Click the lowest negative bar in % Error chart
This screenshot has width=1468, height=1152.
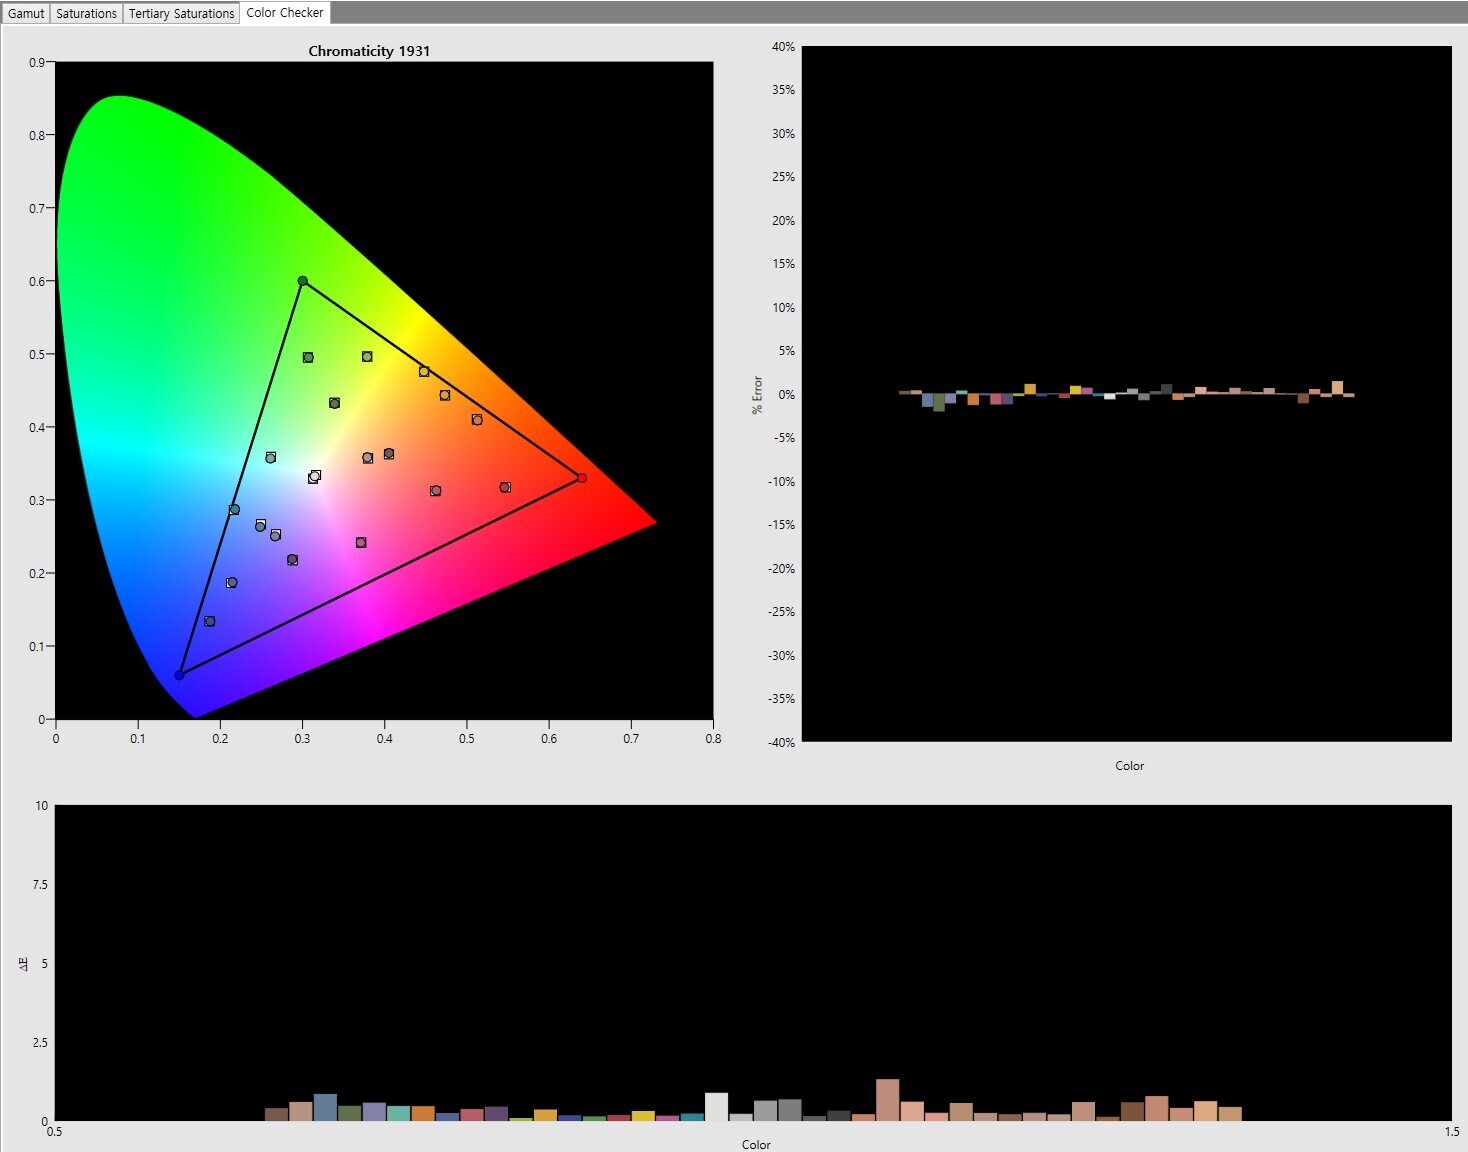(939, 402)
